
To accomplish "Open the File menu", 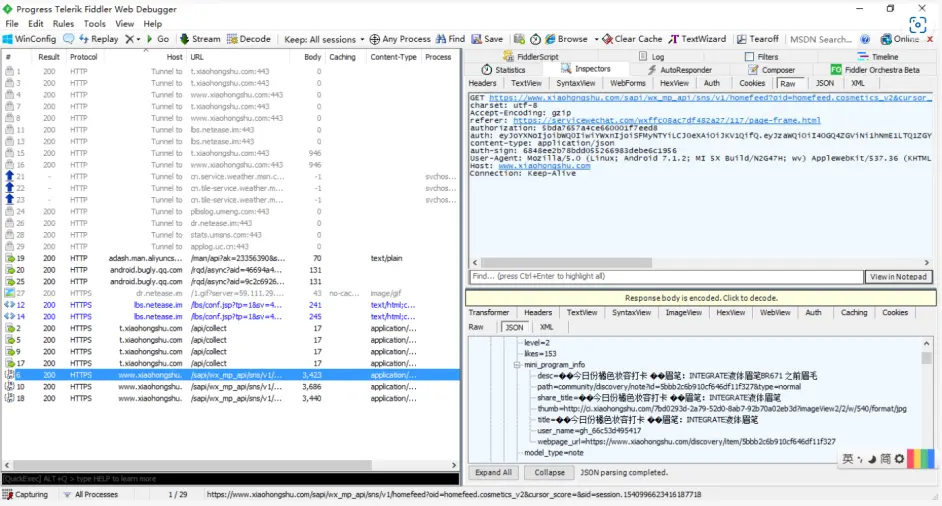I will [x=12, y=23].
